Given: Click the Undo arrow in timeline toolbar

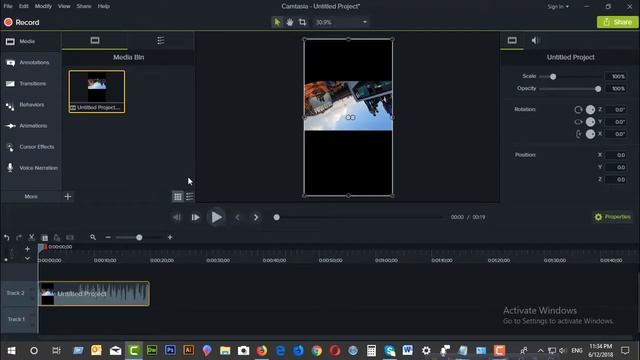Looking at the screenshot, I should pos(7,238).
